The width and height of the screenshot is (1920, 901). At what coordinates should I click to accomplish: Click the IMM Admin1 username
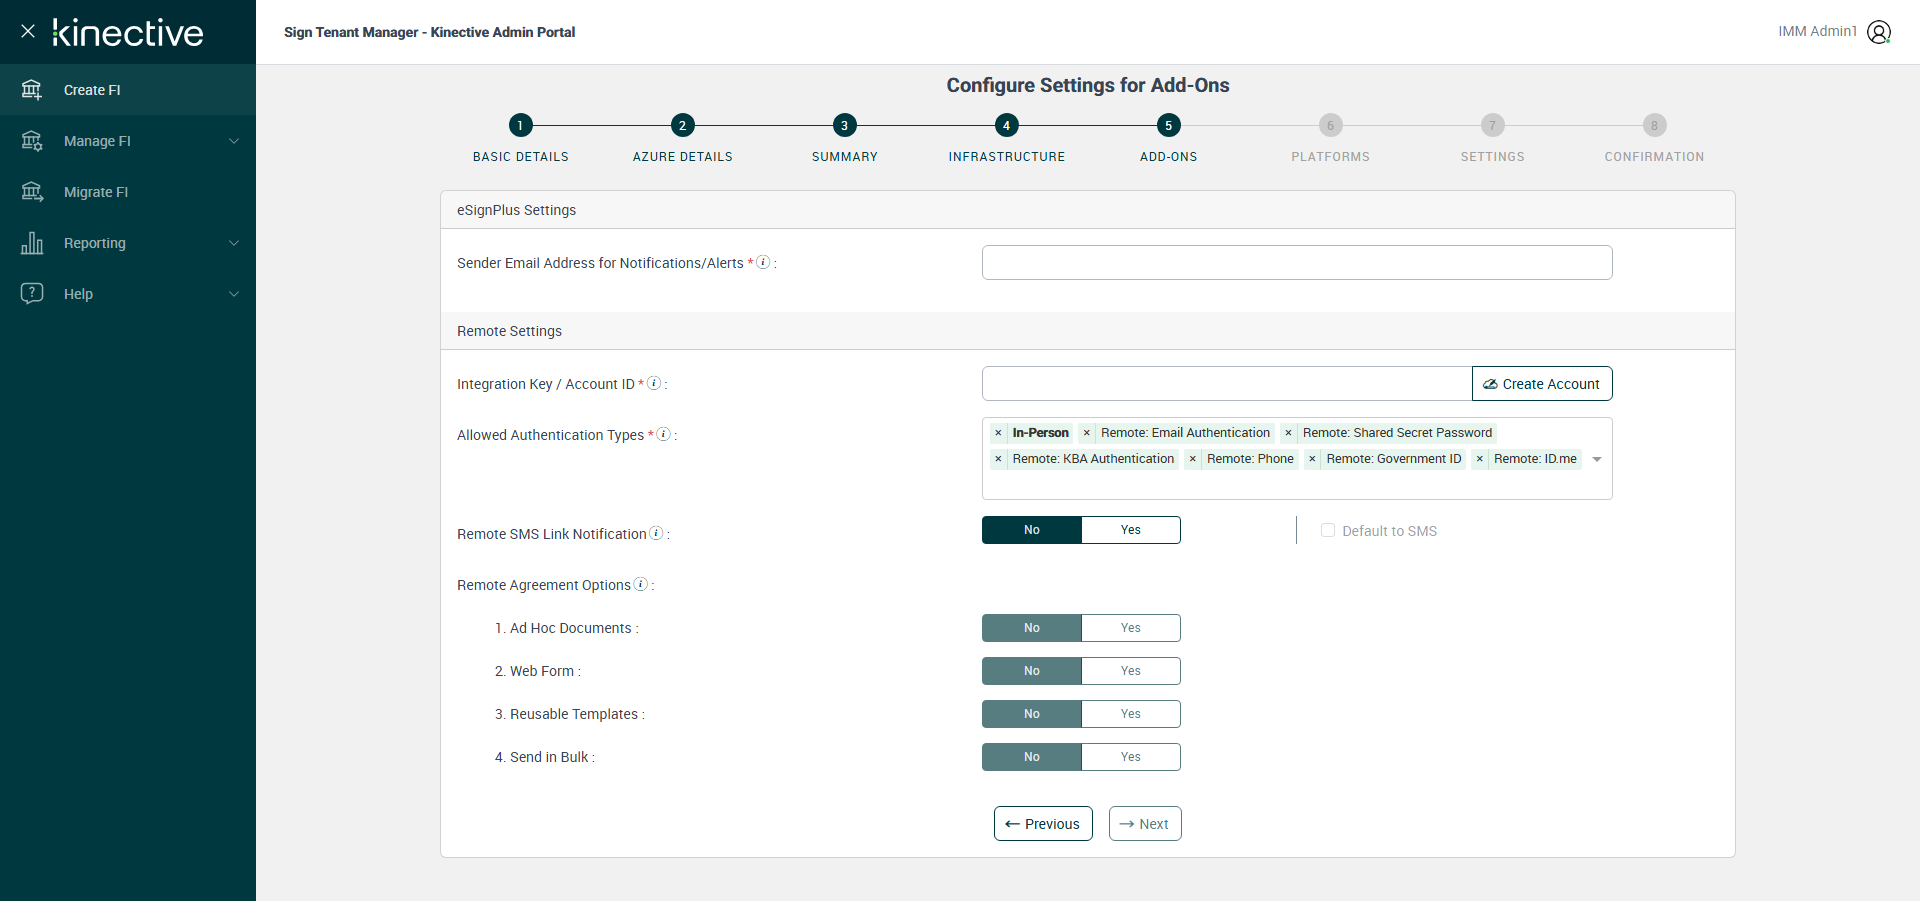pyautogui.click(x=1817, y=32)
